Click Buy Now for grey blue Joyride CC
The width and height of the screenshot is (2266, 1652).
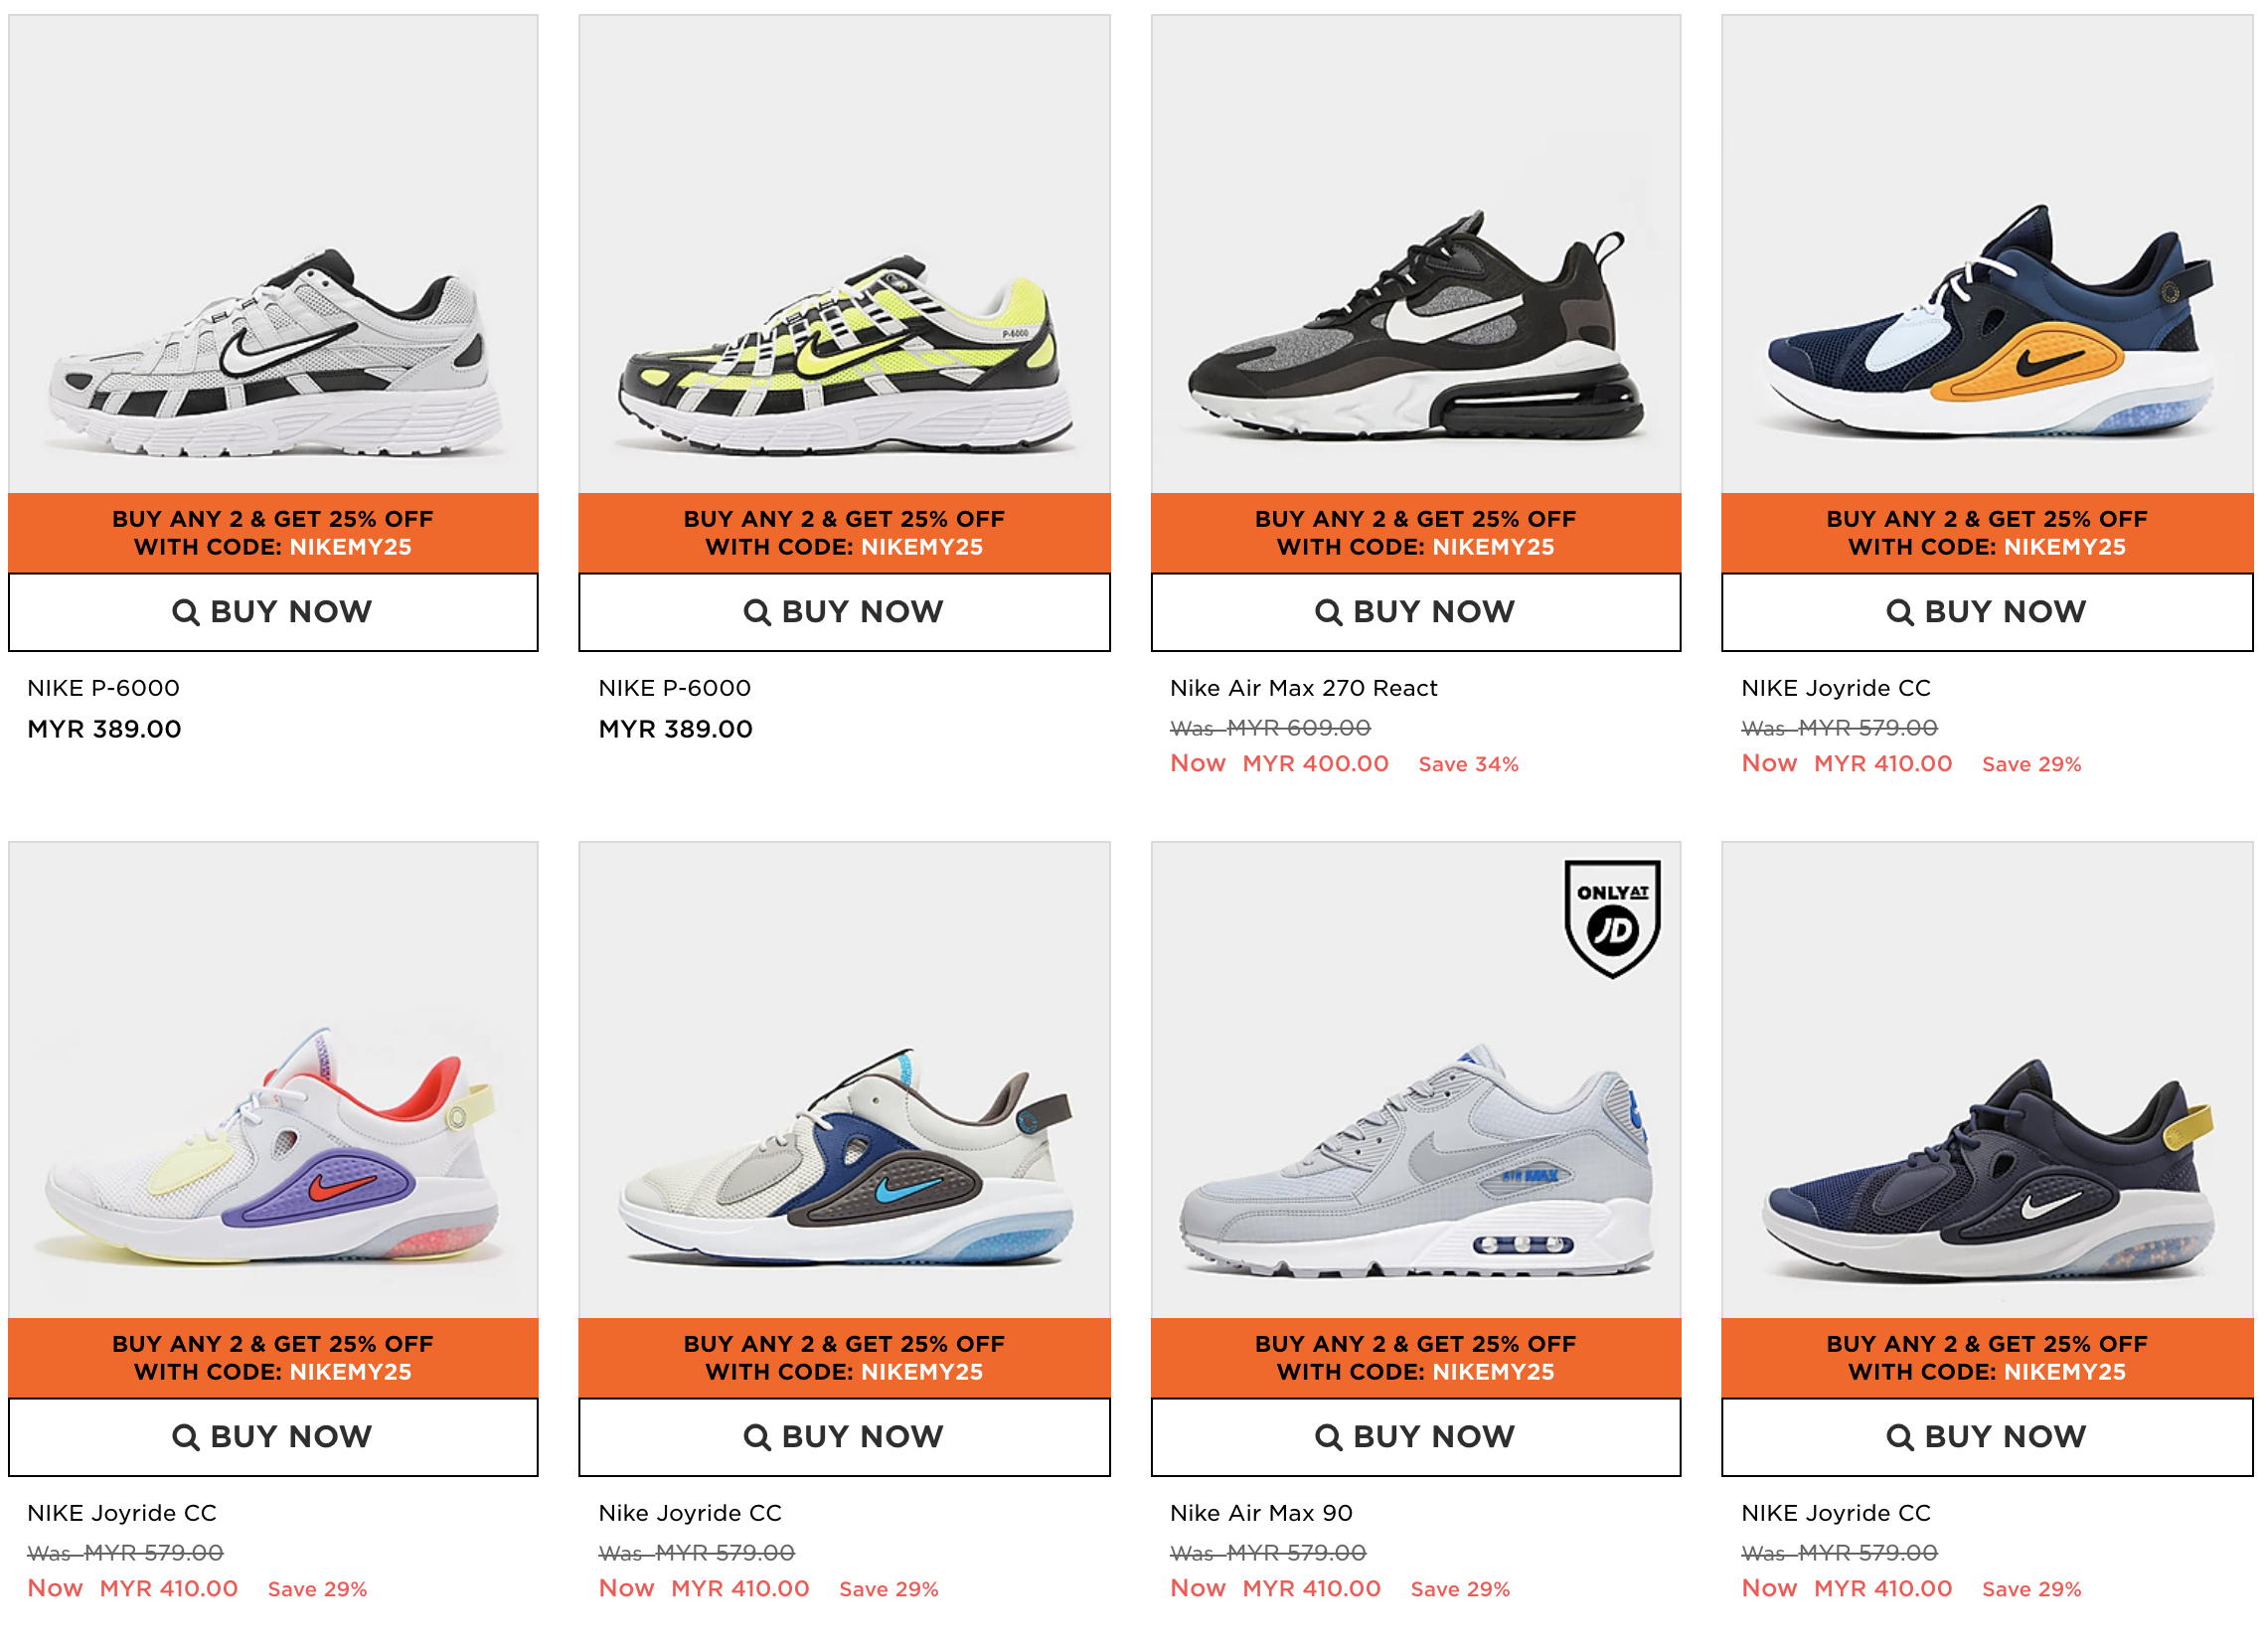pos(844,1437)
